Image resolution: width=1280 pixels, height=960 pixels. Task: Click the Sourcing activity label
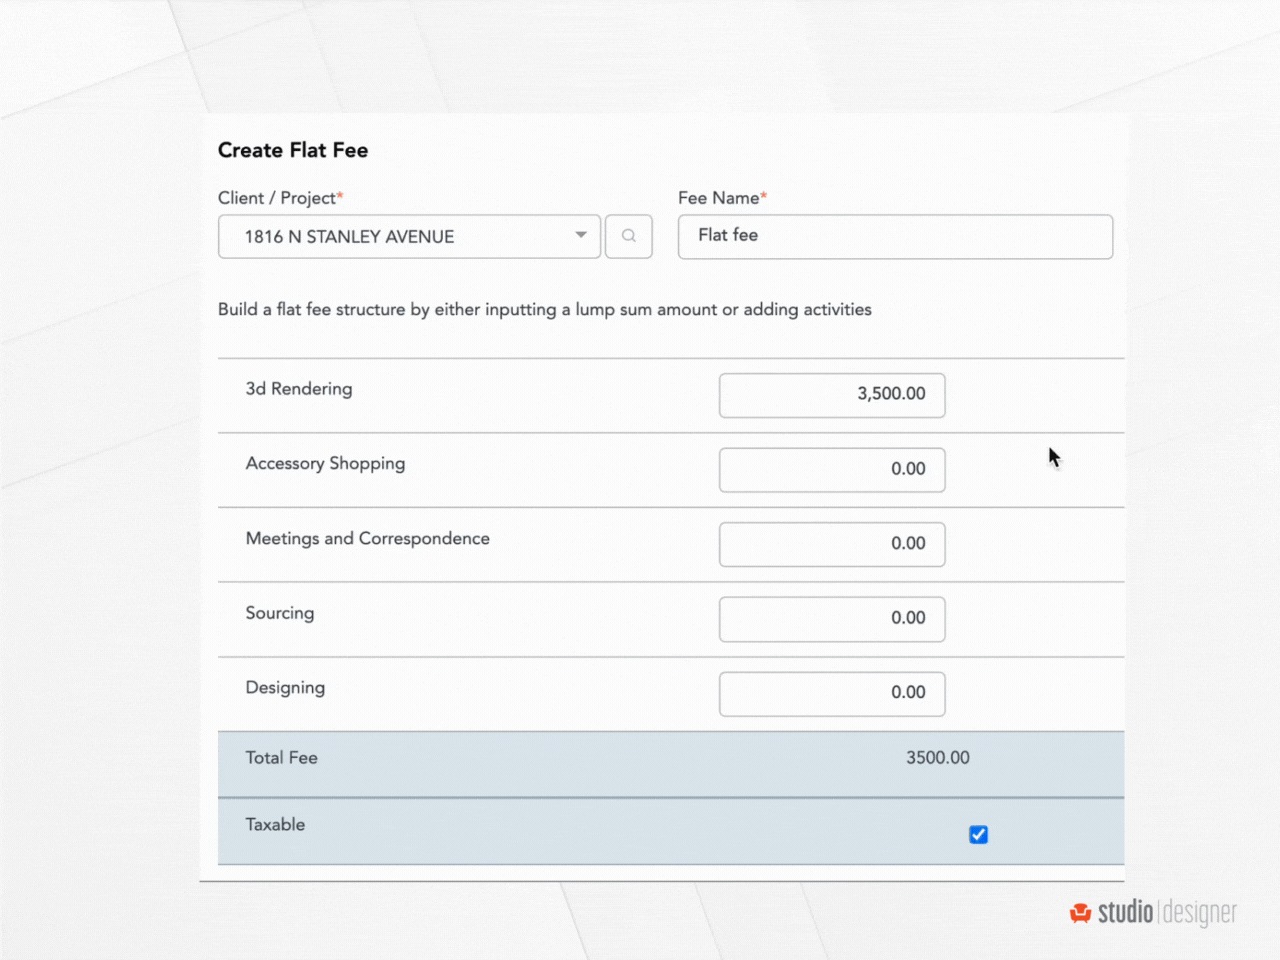click(280, 613)
